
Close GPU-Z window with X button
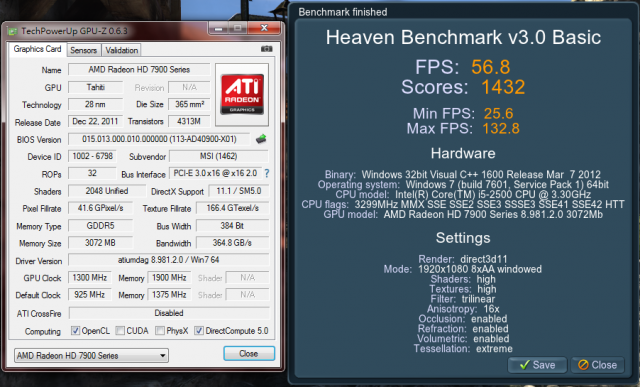point(264,28)
